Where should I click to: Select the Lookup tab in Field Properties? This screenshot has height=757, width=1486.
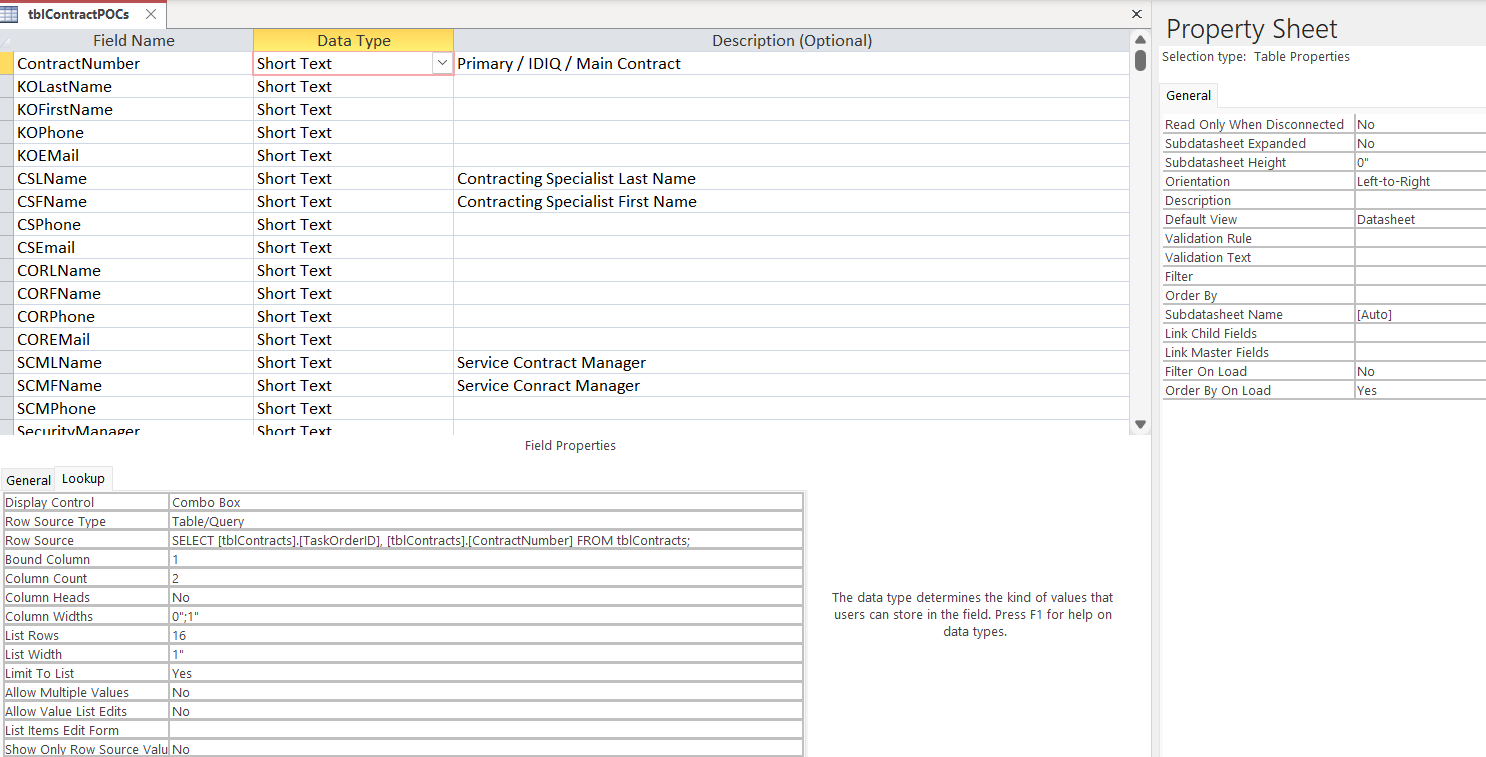[x=83, y=479]
